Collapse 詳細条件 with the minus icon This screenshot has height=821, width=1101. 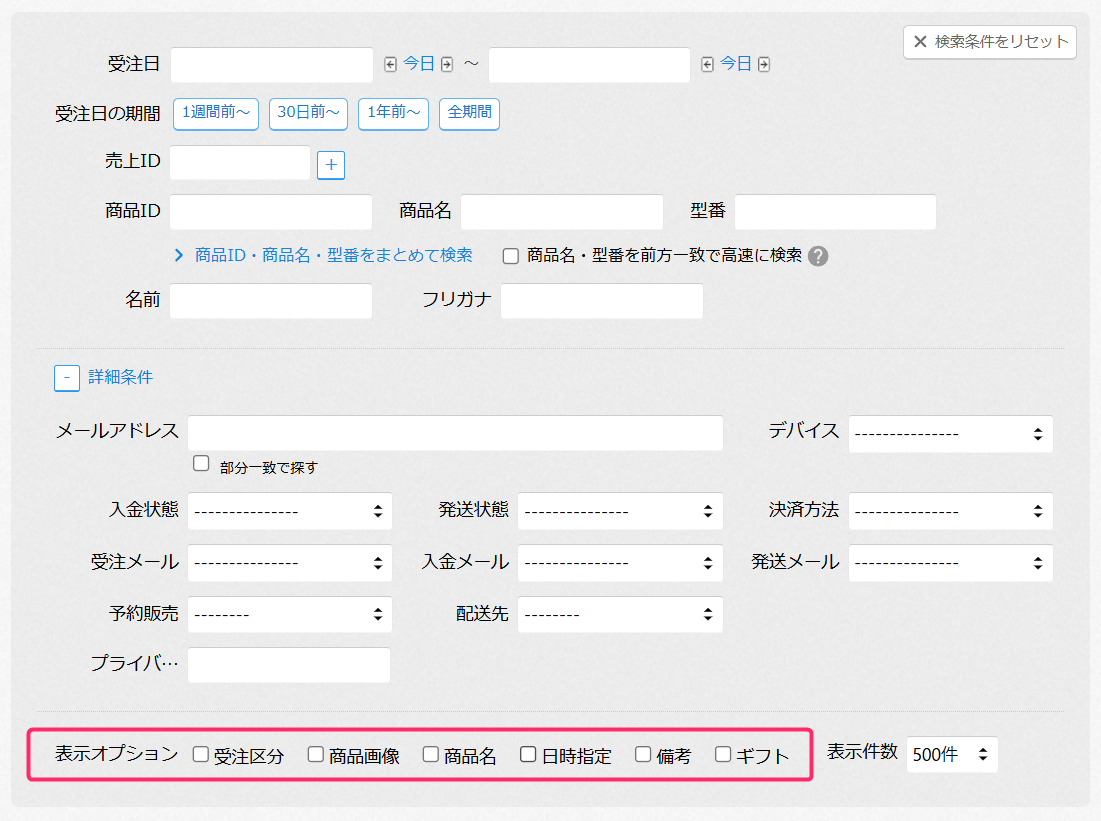(x=67, y=378)
